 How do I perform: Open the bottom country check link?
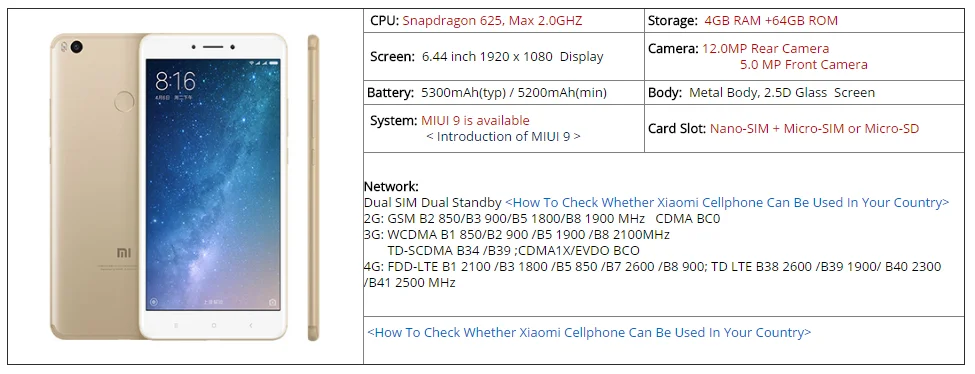point(589,332)
